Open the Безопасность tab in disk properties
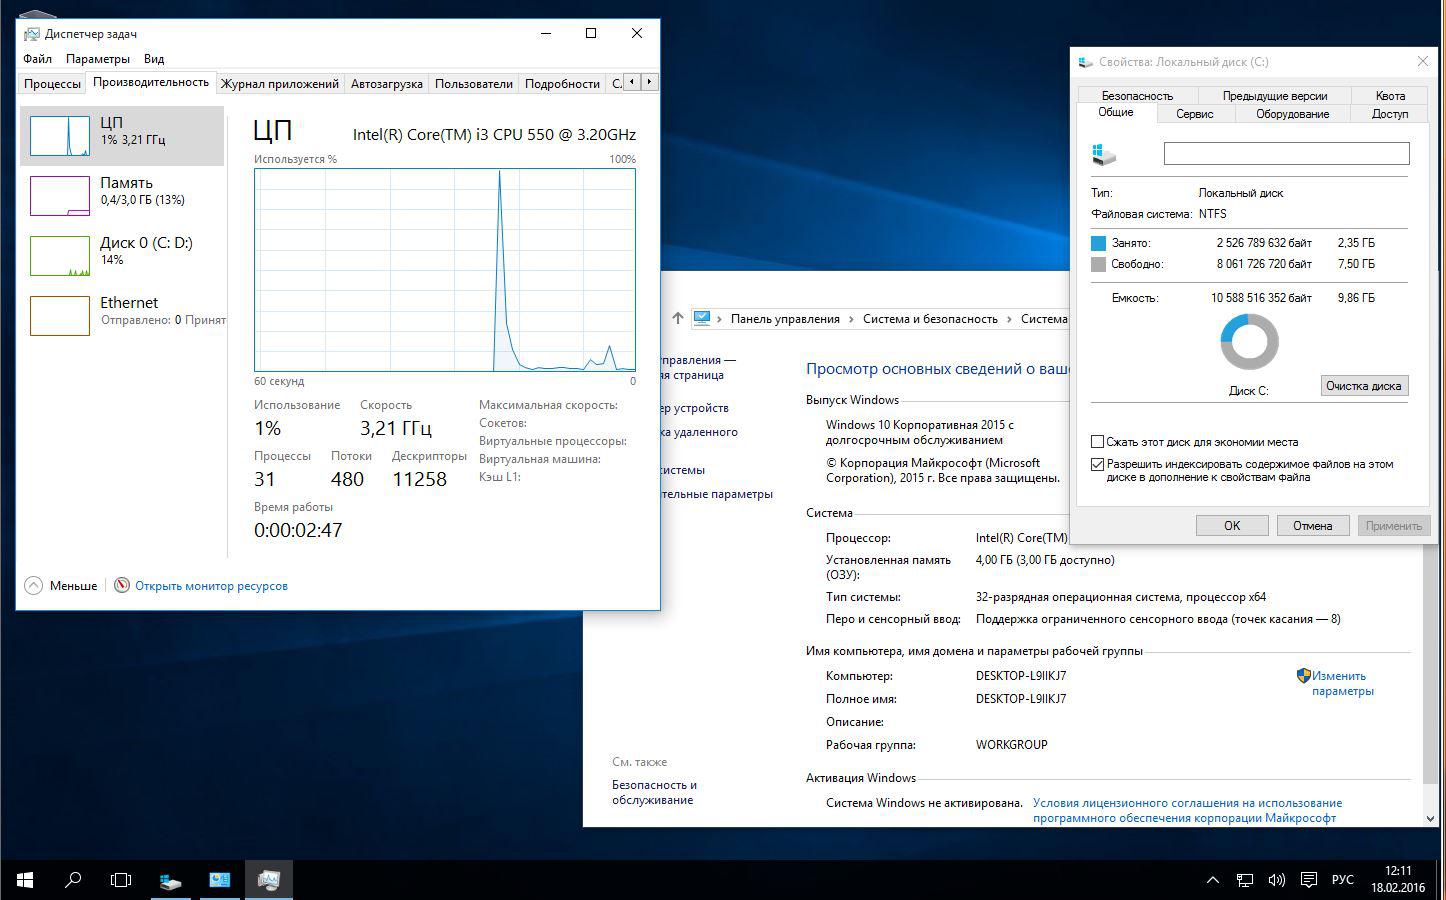 (x=1137, y=96)
